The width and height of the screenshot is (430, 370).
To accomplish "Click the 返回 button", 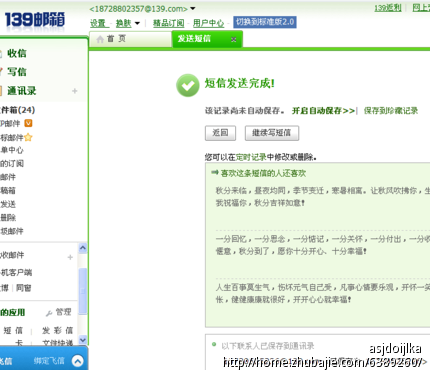I will (220, 133).
